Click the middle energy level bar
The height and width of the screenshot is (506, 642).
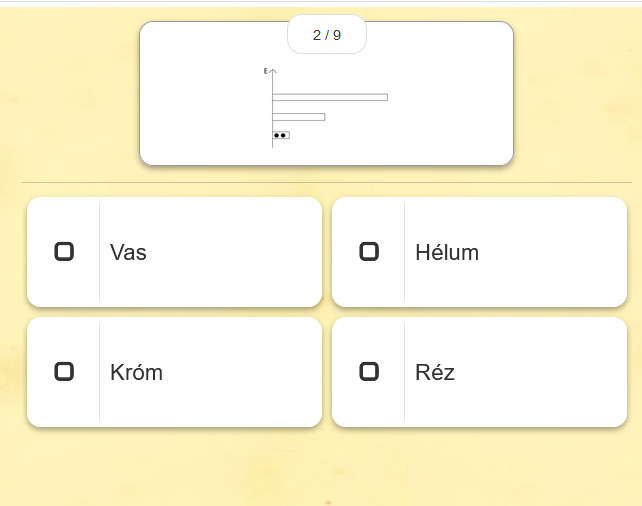coord(298,117)
